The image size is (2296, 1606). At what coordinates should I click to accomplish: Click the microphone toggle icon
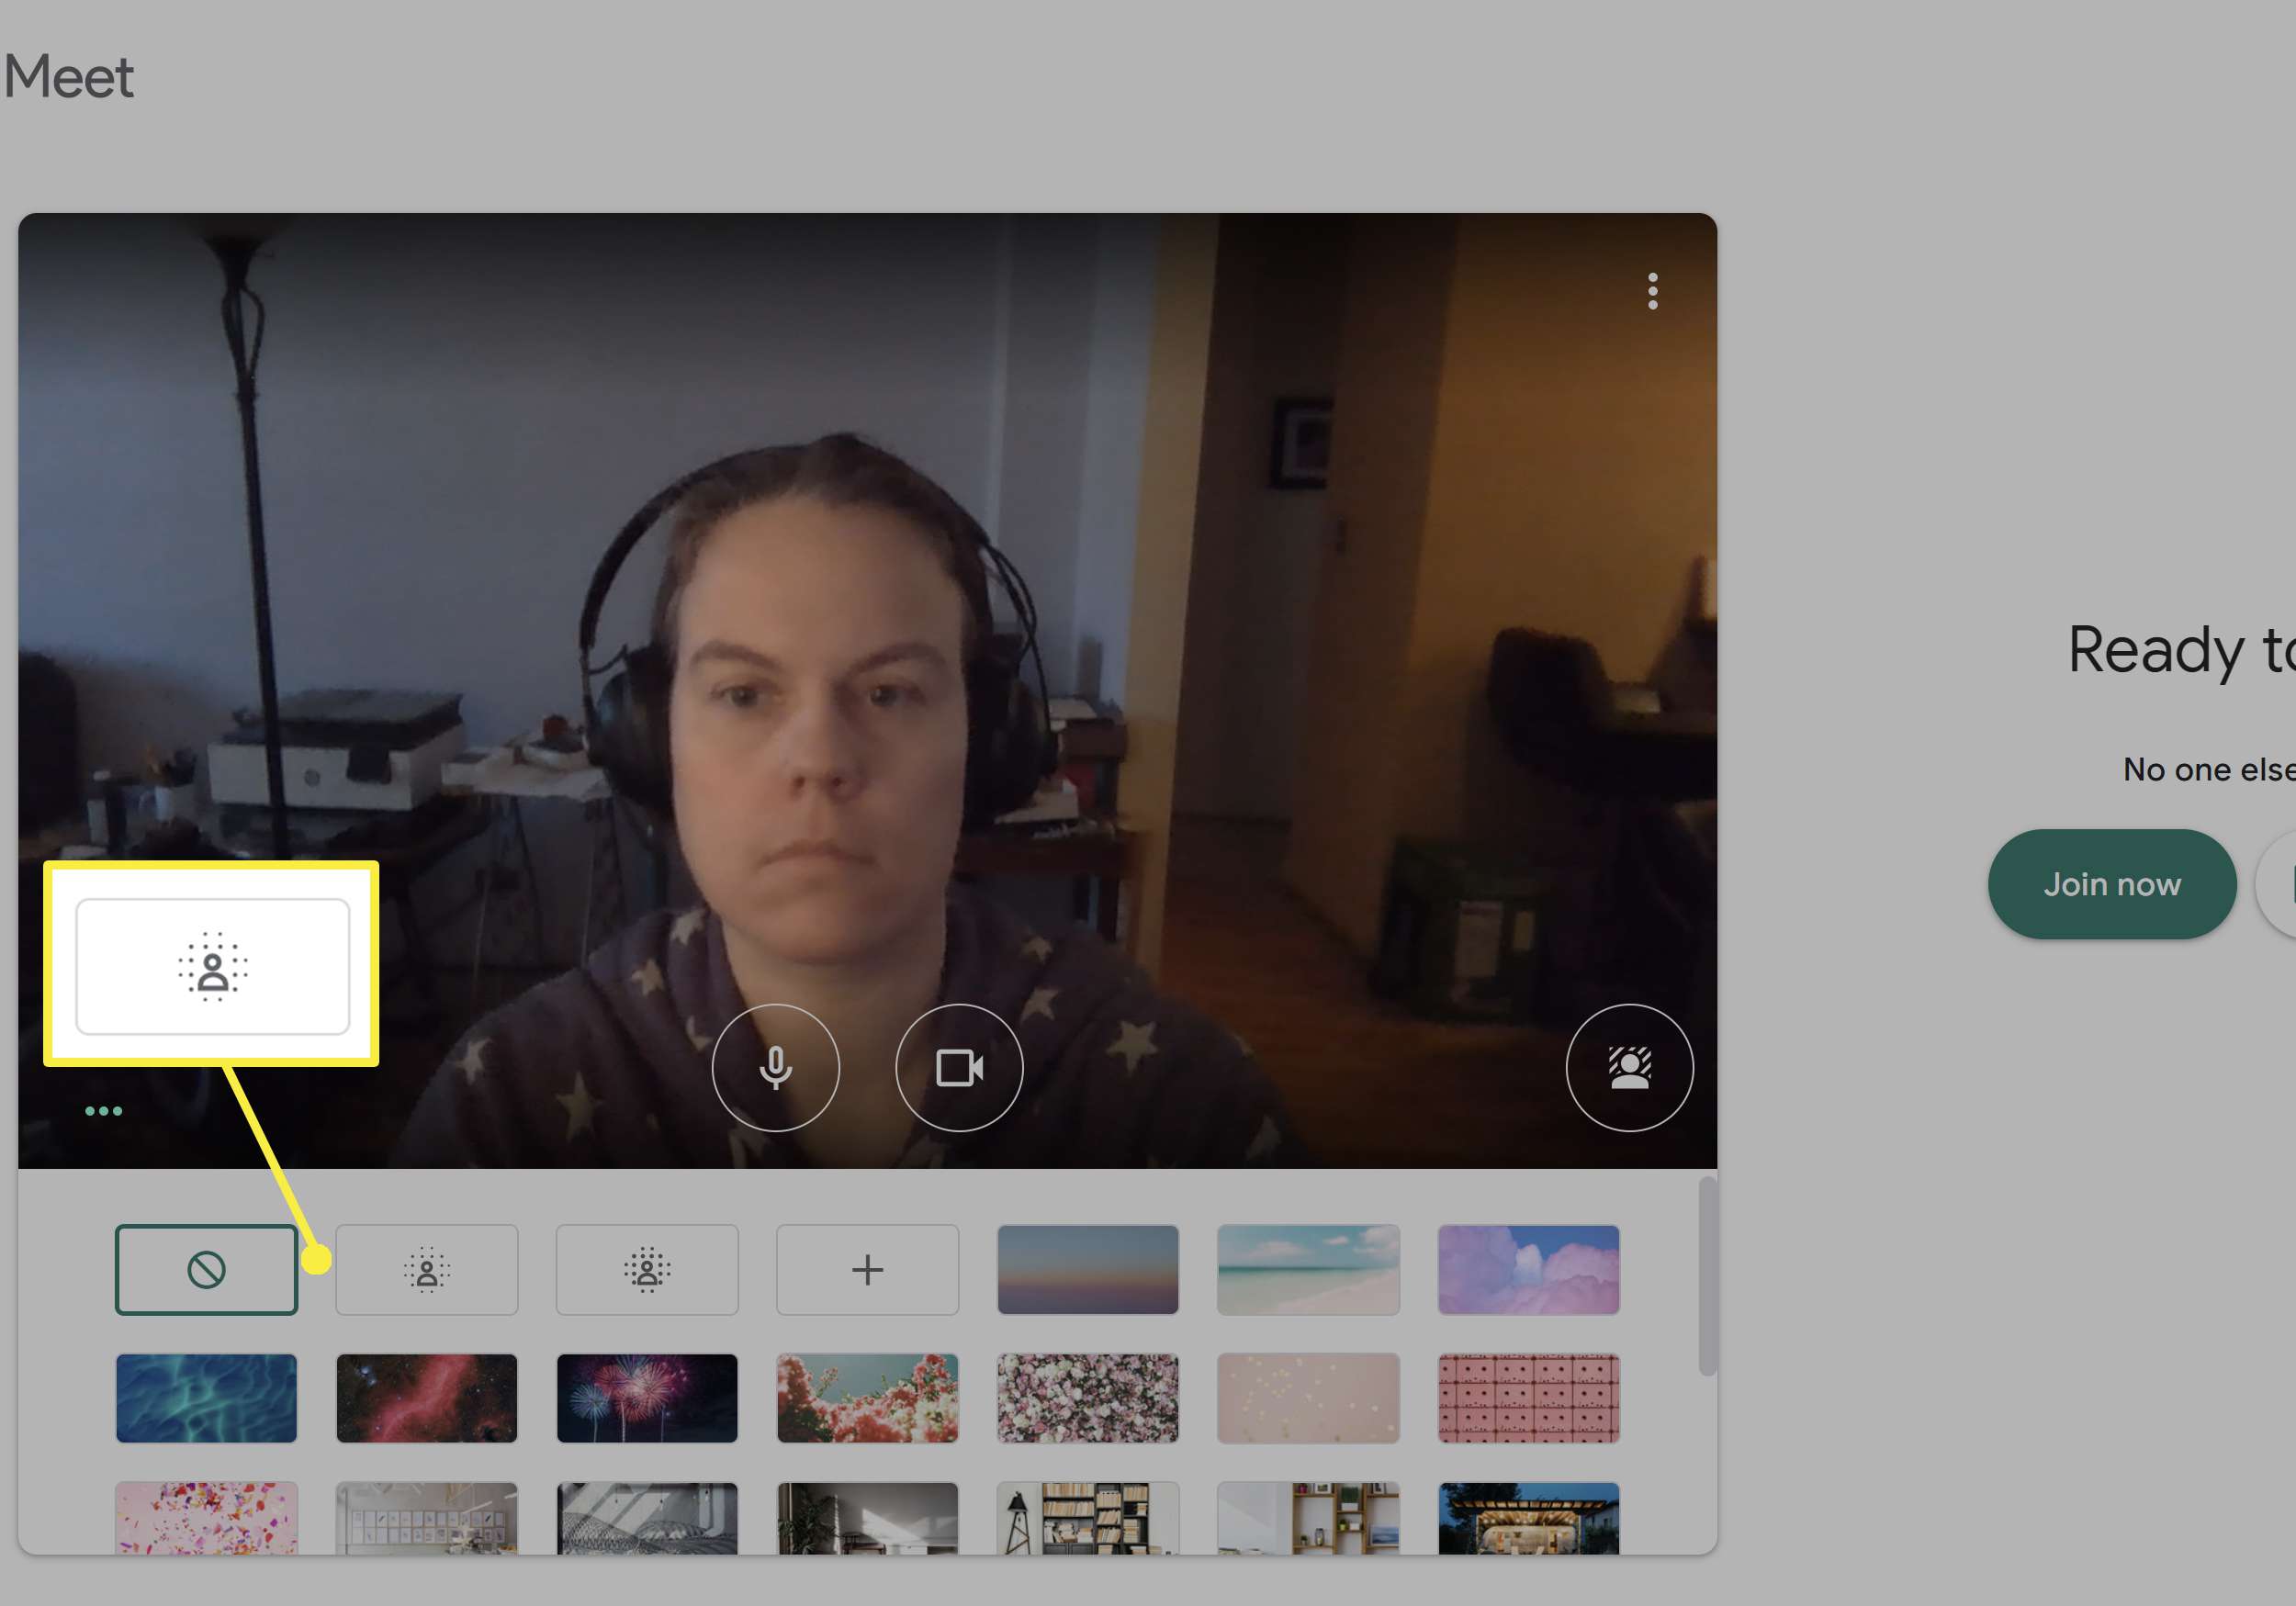774,1065
